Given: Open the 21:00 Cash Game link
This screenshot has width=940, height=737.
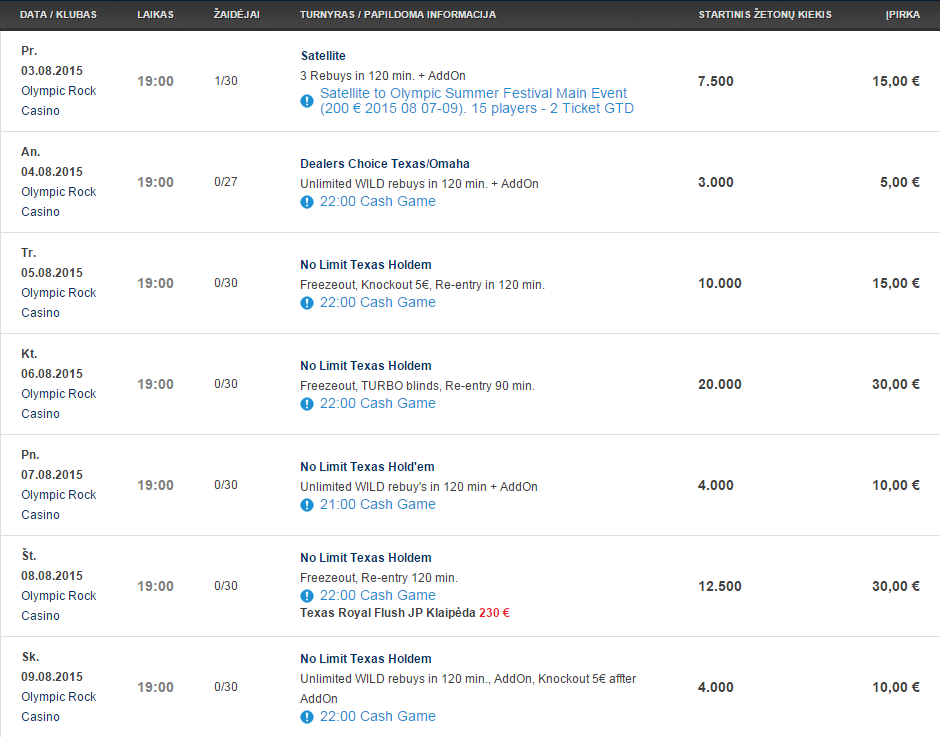Looking at the screenshot, I should [x=378, y=504].
